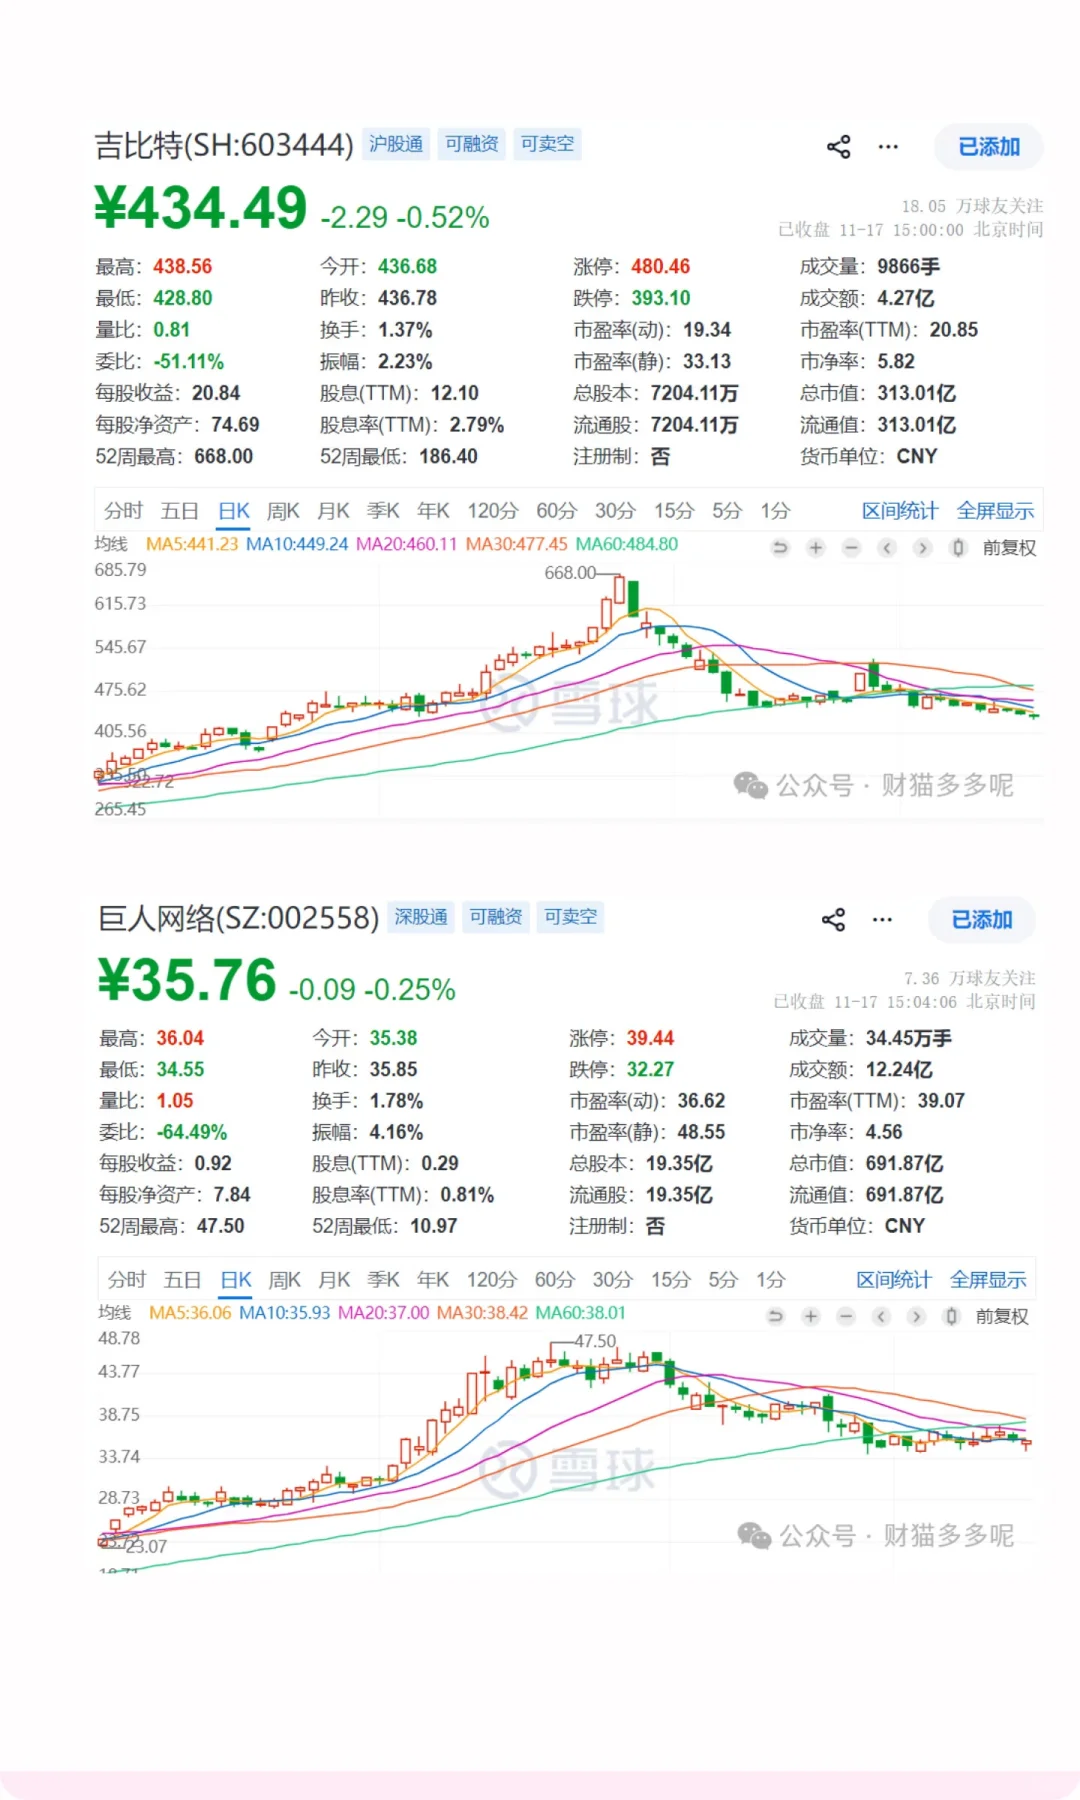Viewport: 1080px width, 1800px height.
Task: Select the 季K tab in 巨人网络 chart
Action: (384, 1280)
